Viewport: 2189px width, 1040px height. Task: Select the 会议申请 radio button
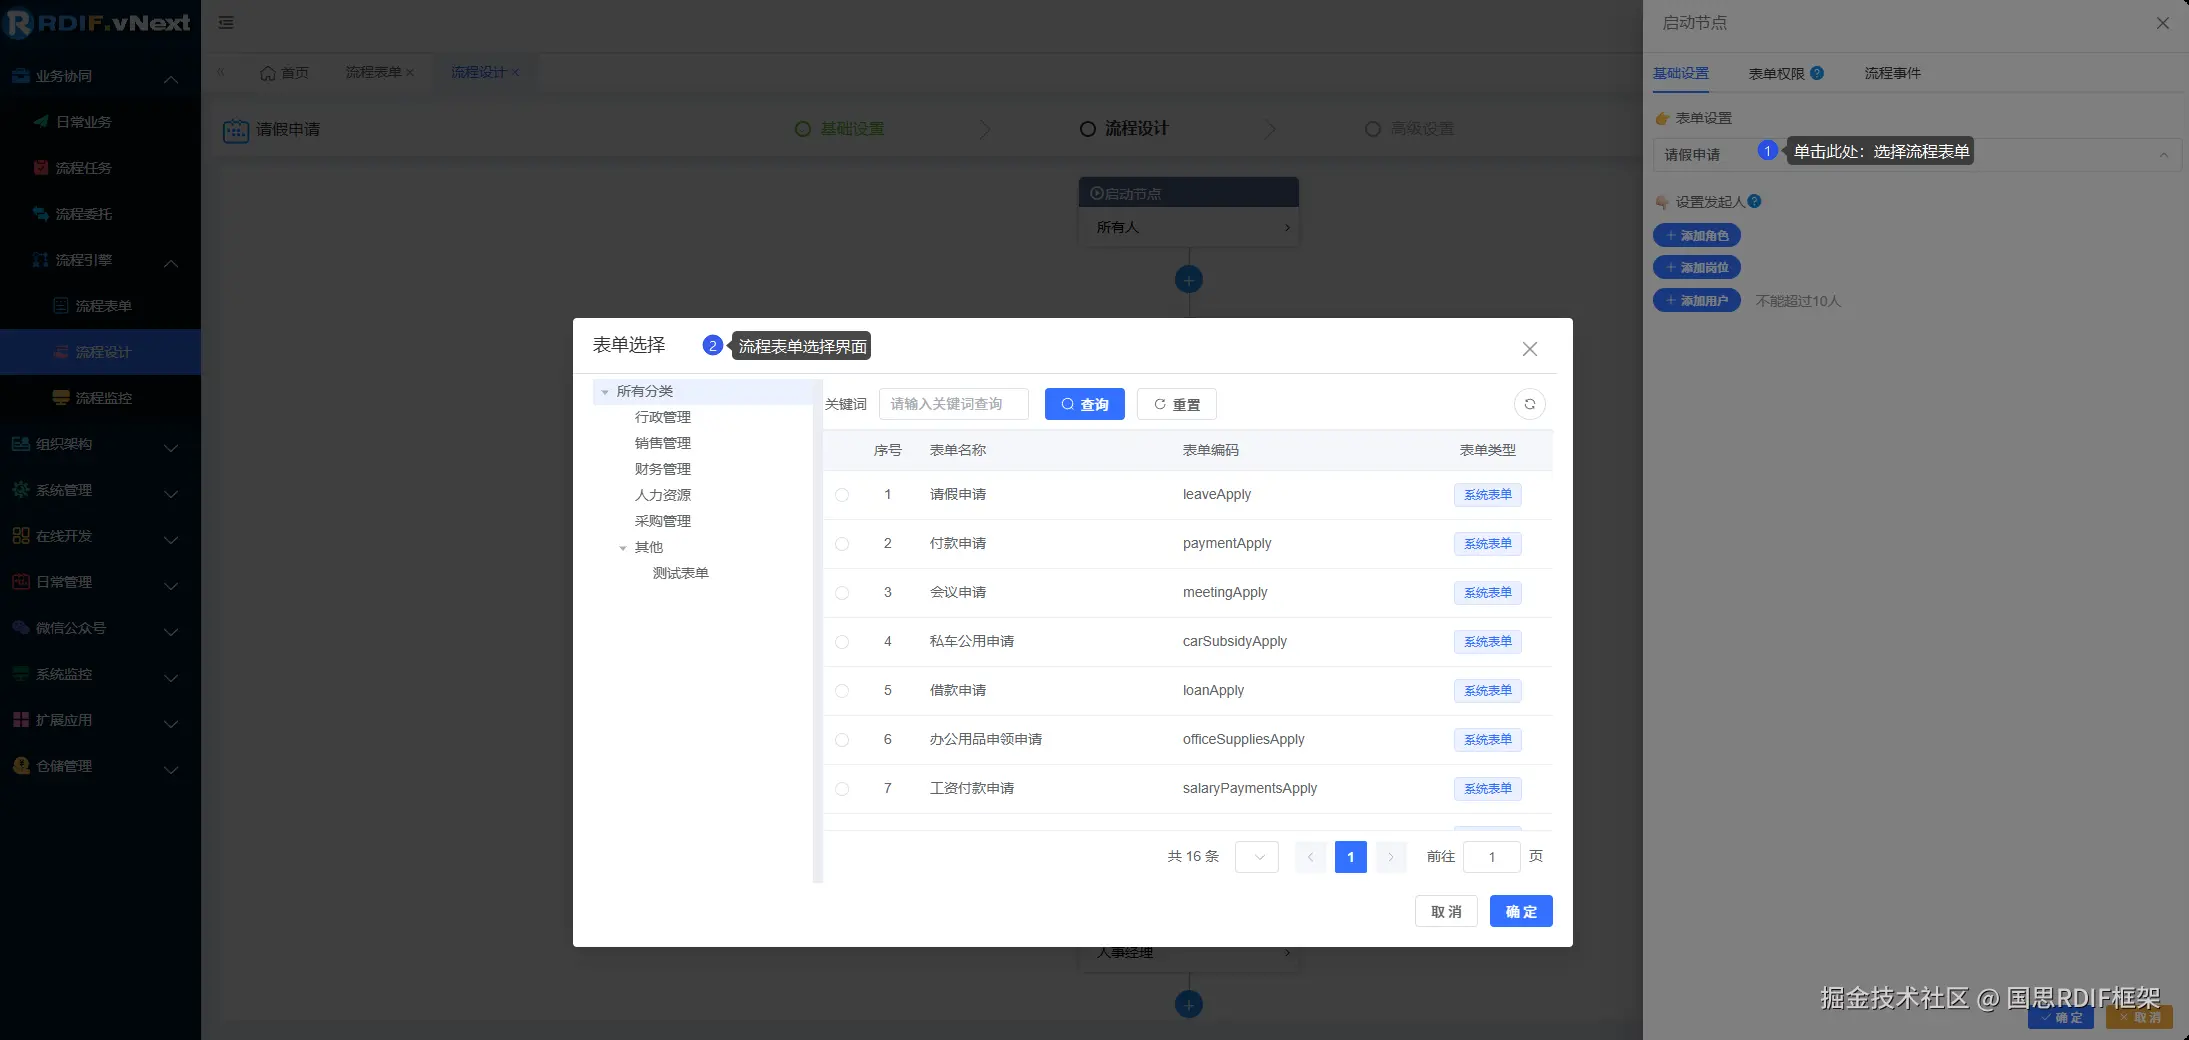point(841,593)
